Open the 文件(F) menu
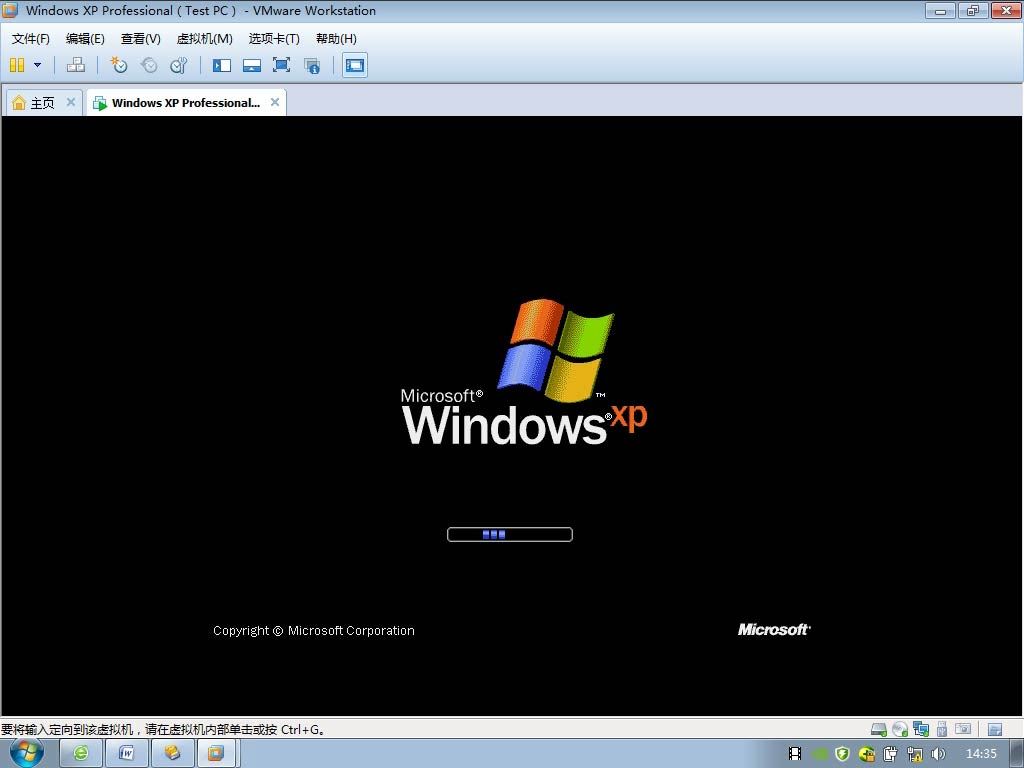 coord(31,39)
